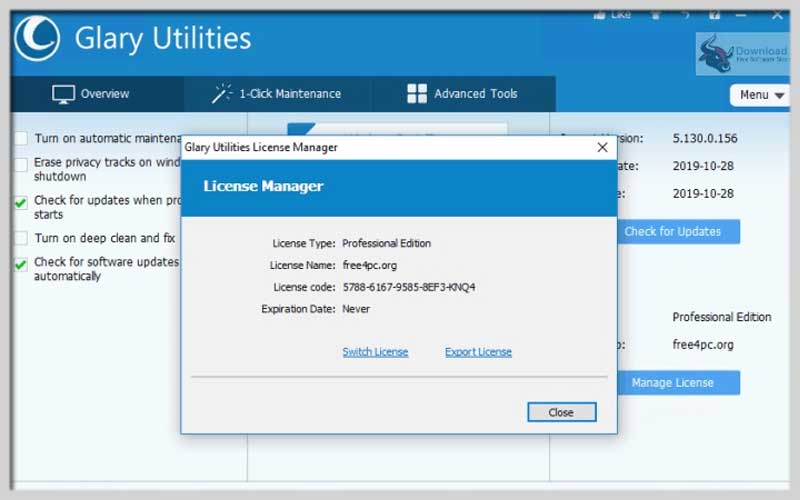Toggle erase privacy tracks on shutdown checkbox
Screen dimensions: 800x500
tap(21, 165)
